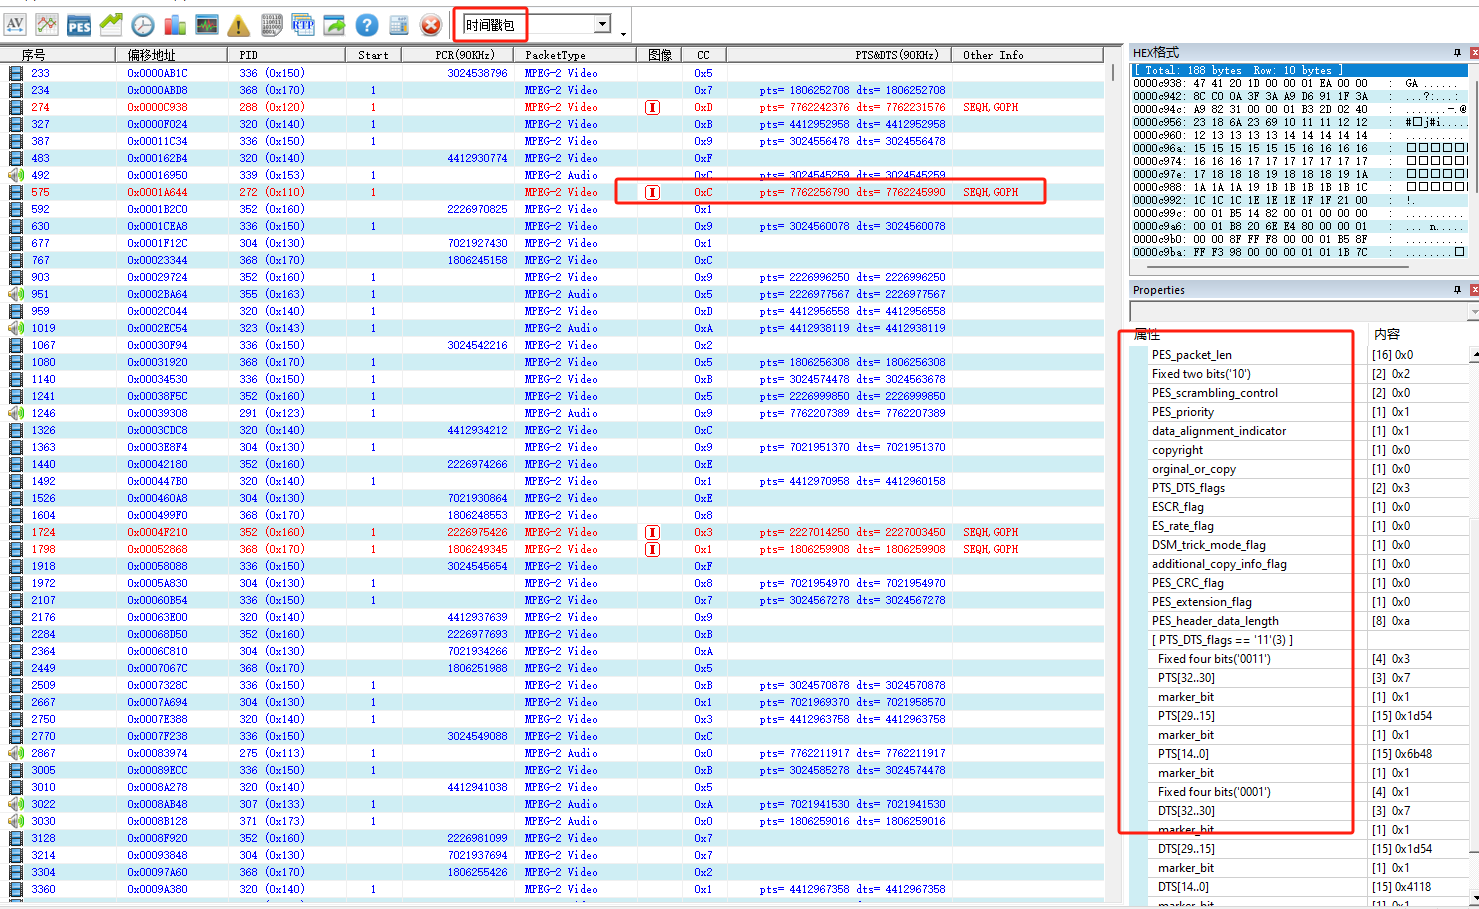The width and height of the screenshot is (1479, 909).
Task: Click the binary data icon in toolbar
Action: 271,25
